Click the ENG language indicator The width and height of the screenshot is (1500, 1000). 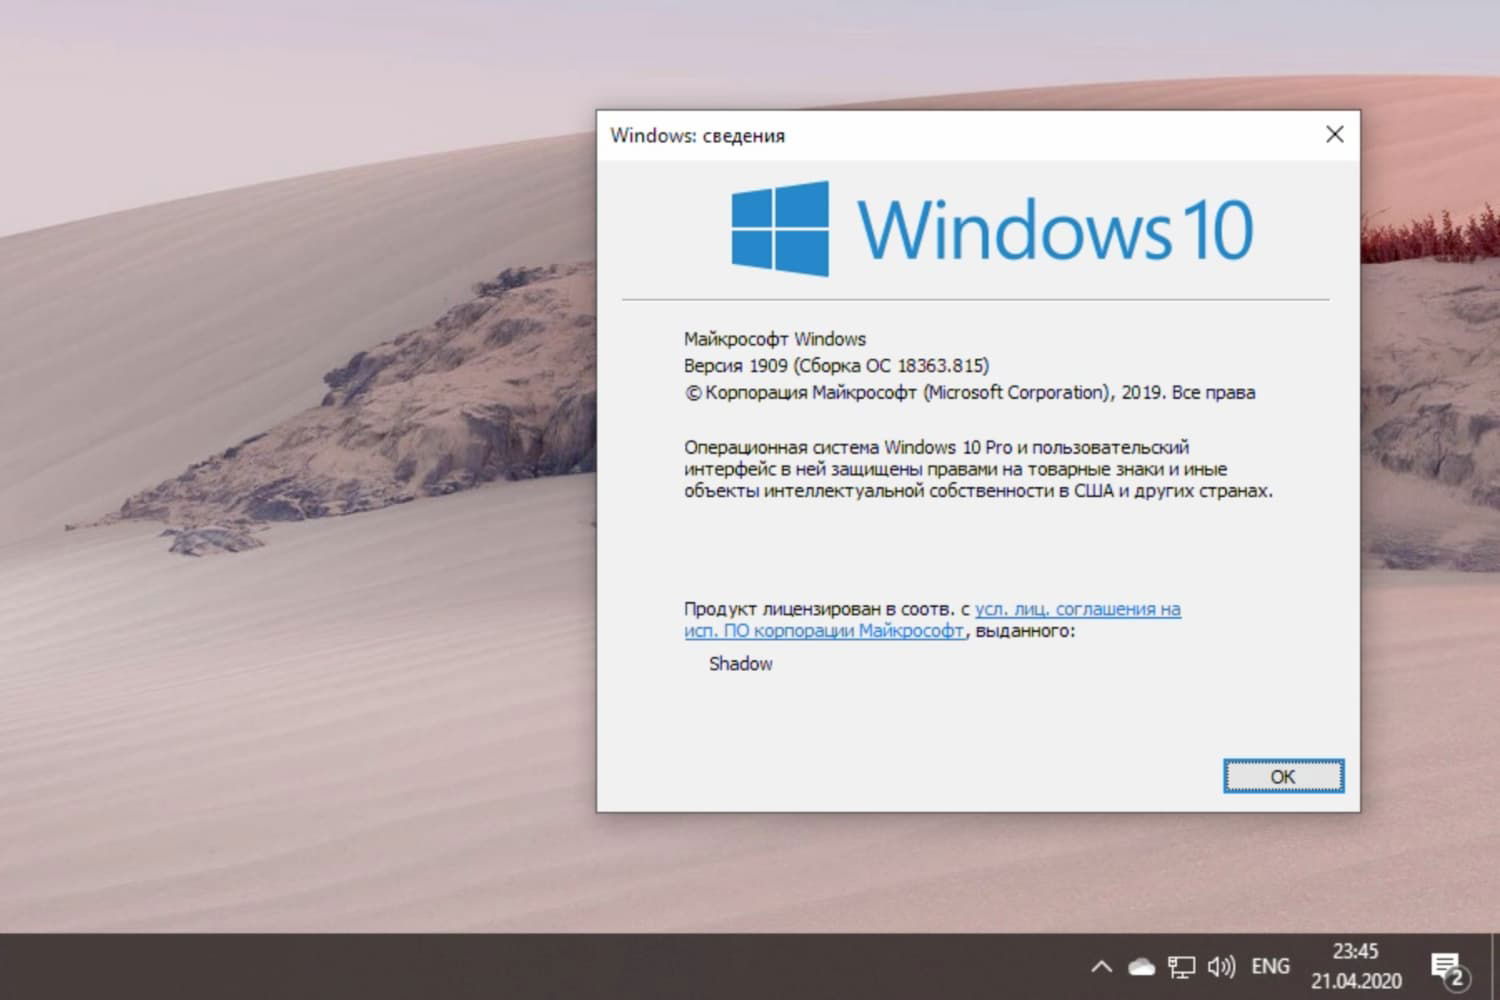(x=1269, y=966)
